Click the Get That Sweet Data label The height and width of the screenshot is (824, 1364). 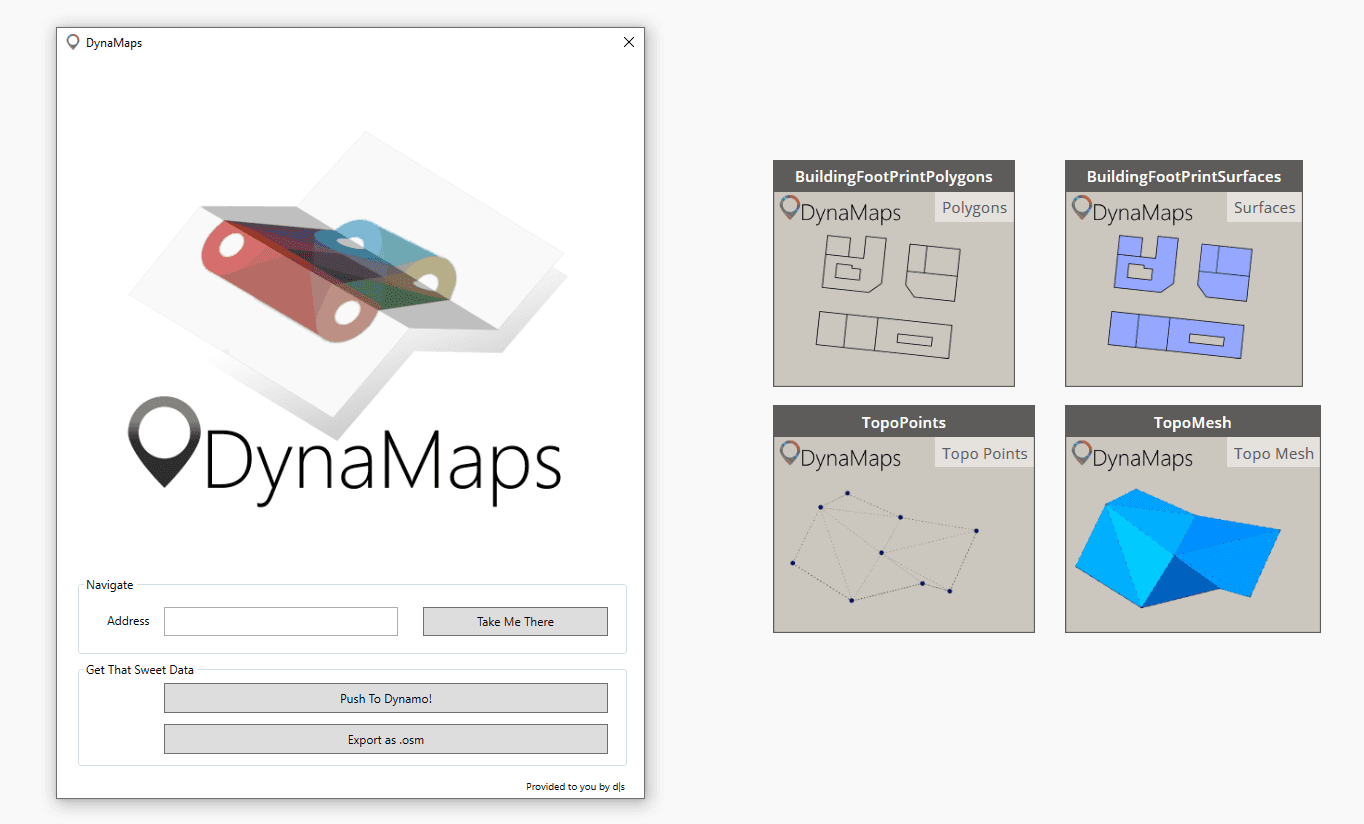click(140, 670)
